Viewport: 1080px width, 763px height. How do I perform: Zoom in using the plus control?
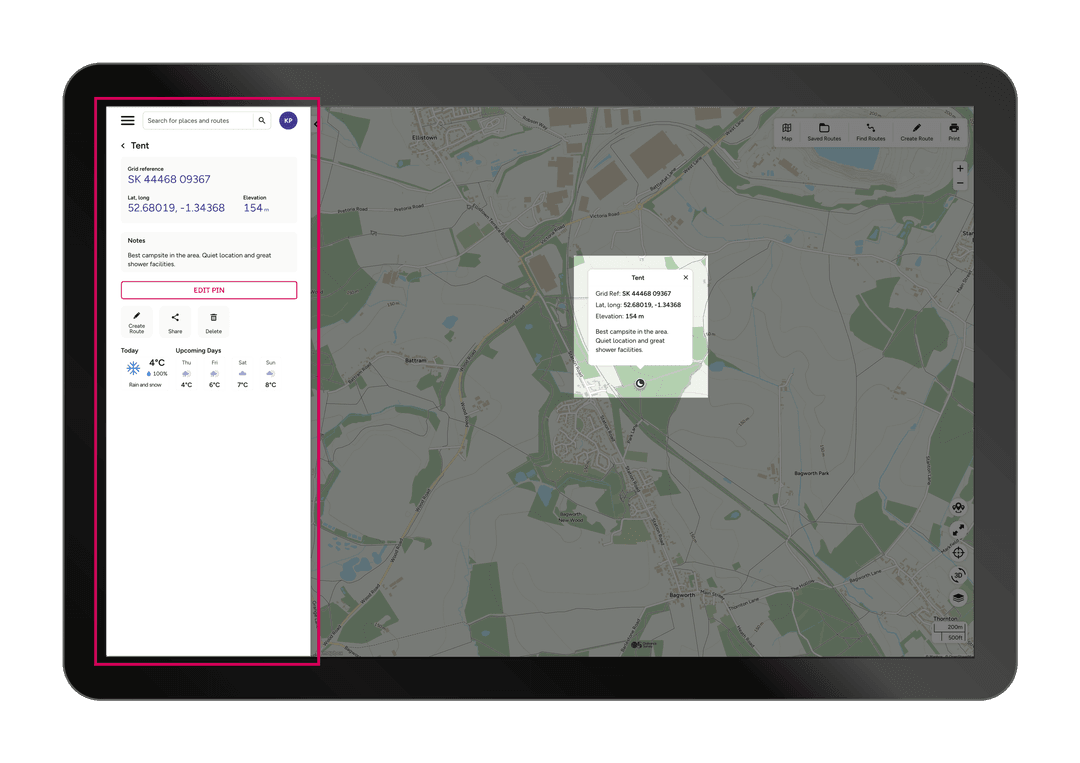coord(960,168)
